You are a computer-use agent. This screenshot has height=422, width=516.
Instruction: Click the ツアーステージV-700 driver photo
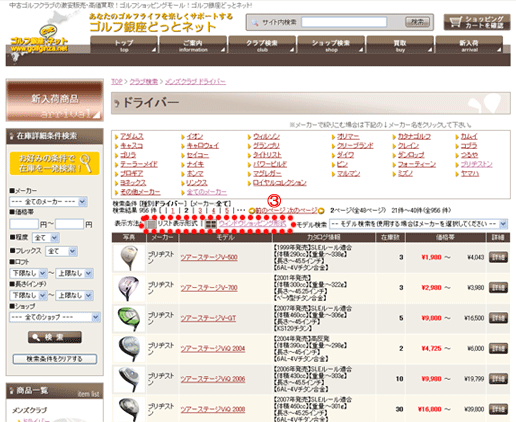129,288
